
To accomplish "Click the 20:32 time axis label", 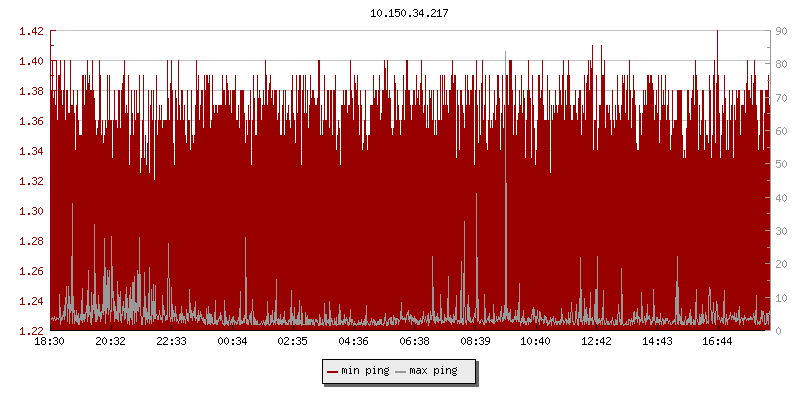I will click(111, 342).
